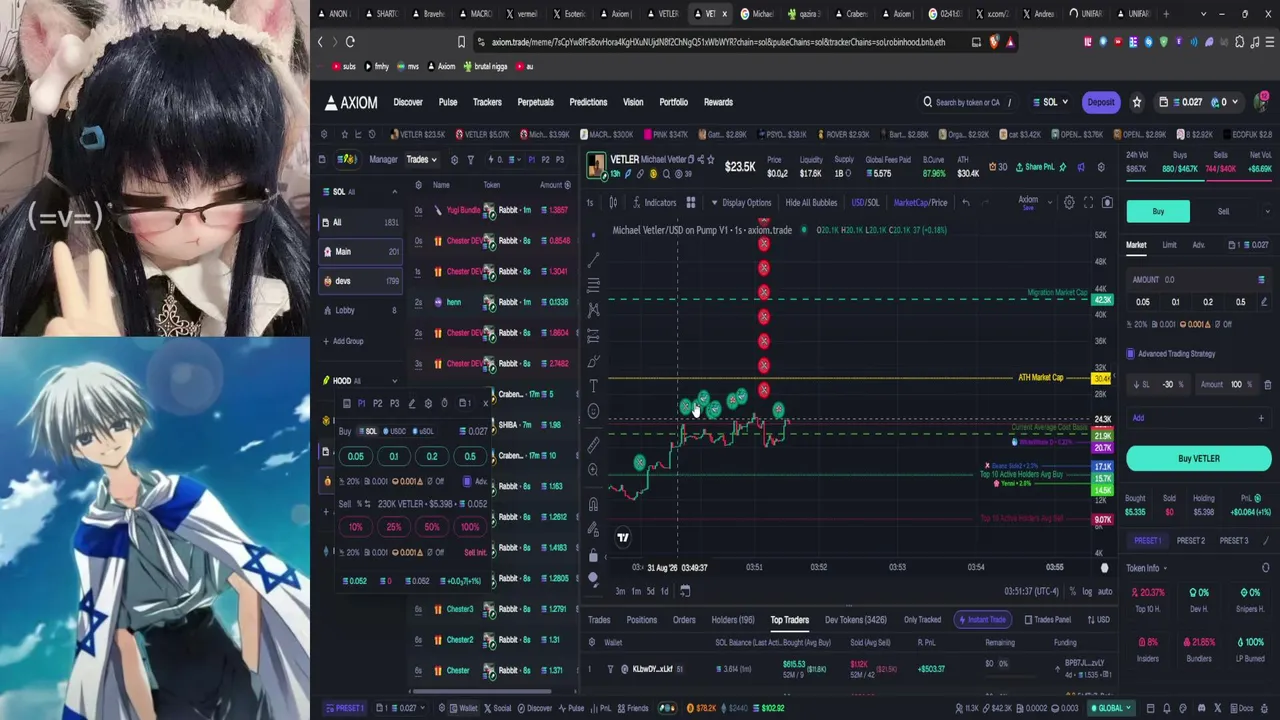Switch the USD/SOL currency toggle
Image resolution: width=1280 pixels, height=720 pixels.
[865, 203]
